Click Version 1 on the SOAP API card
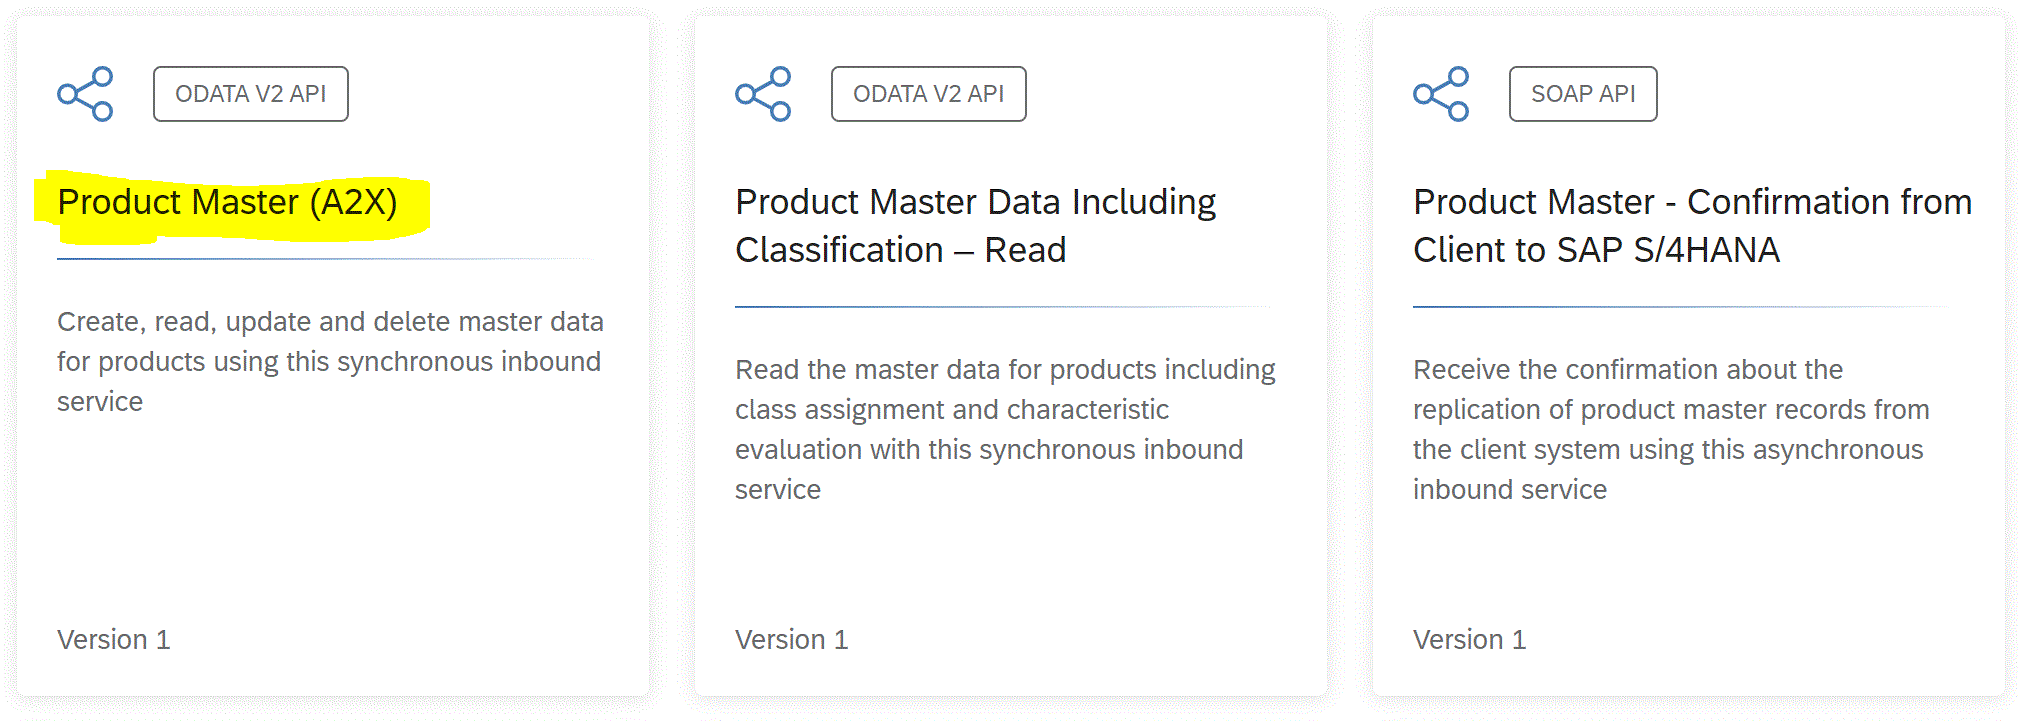Image resolution: width=2021 pixels, height=721 pixels. tap(1470, 640)
